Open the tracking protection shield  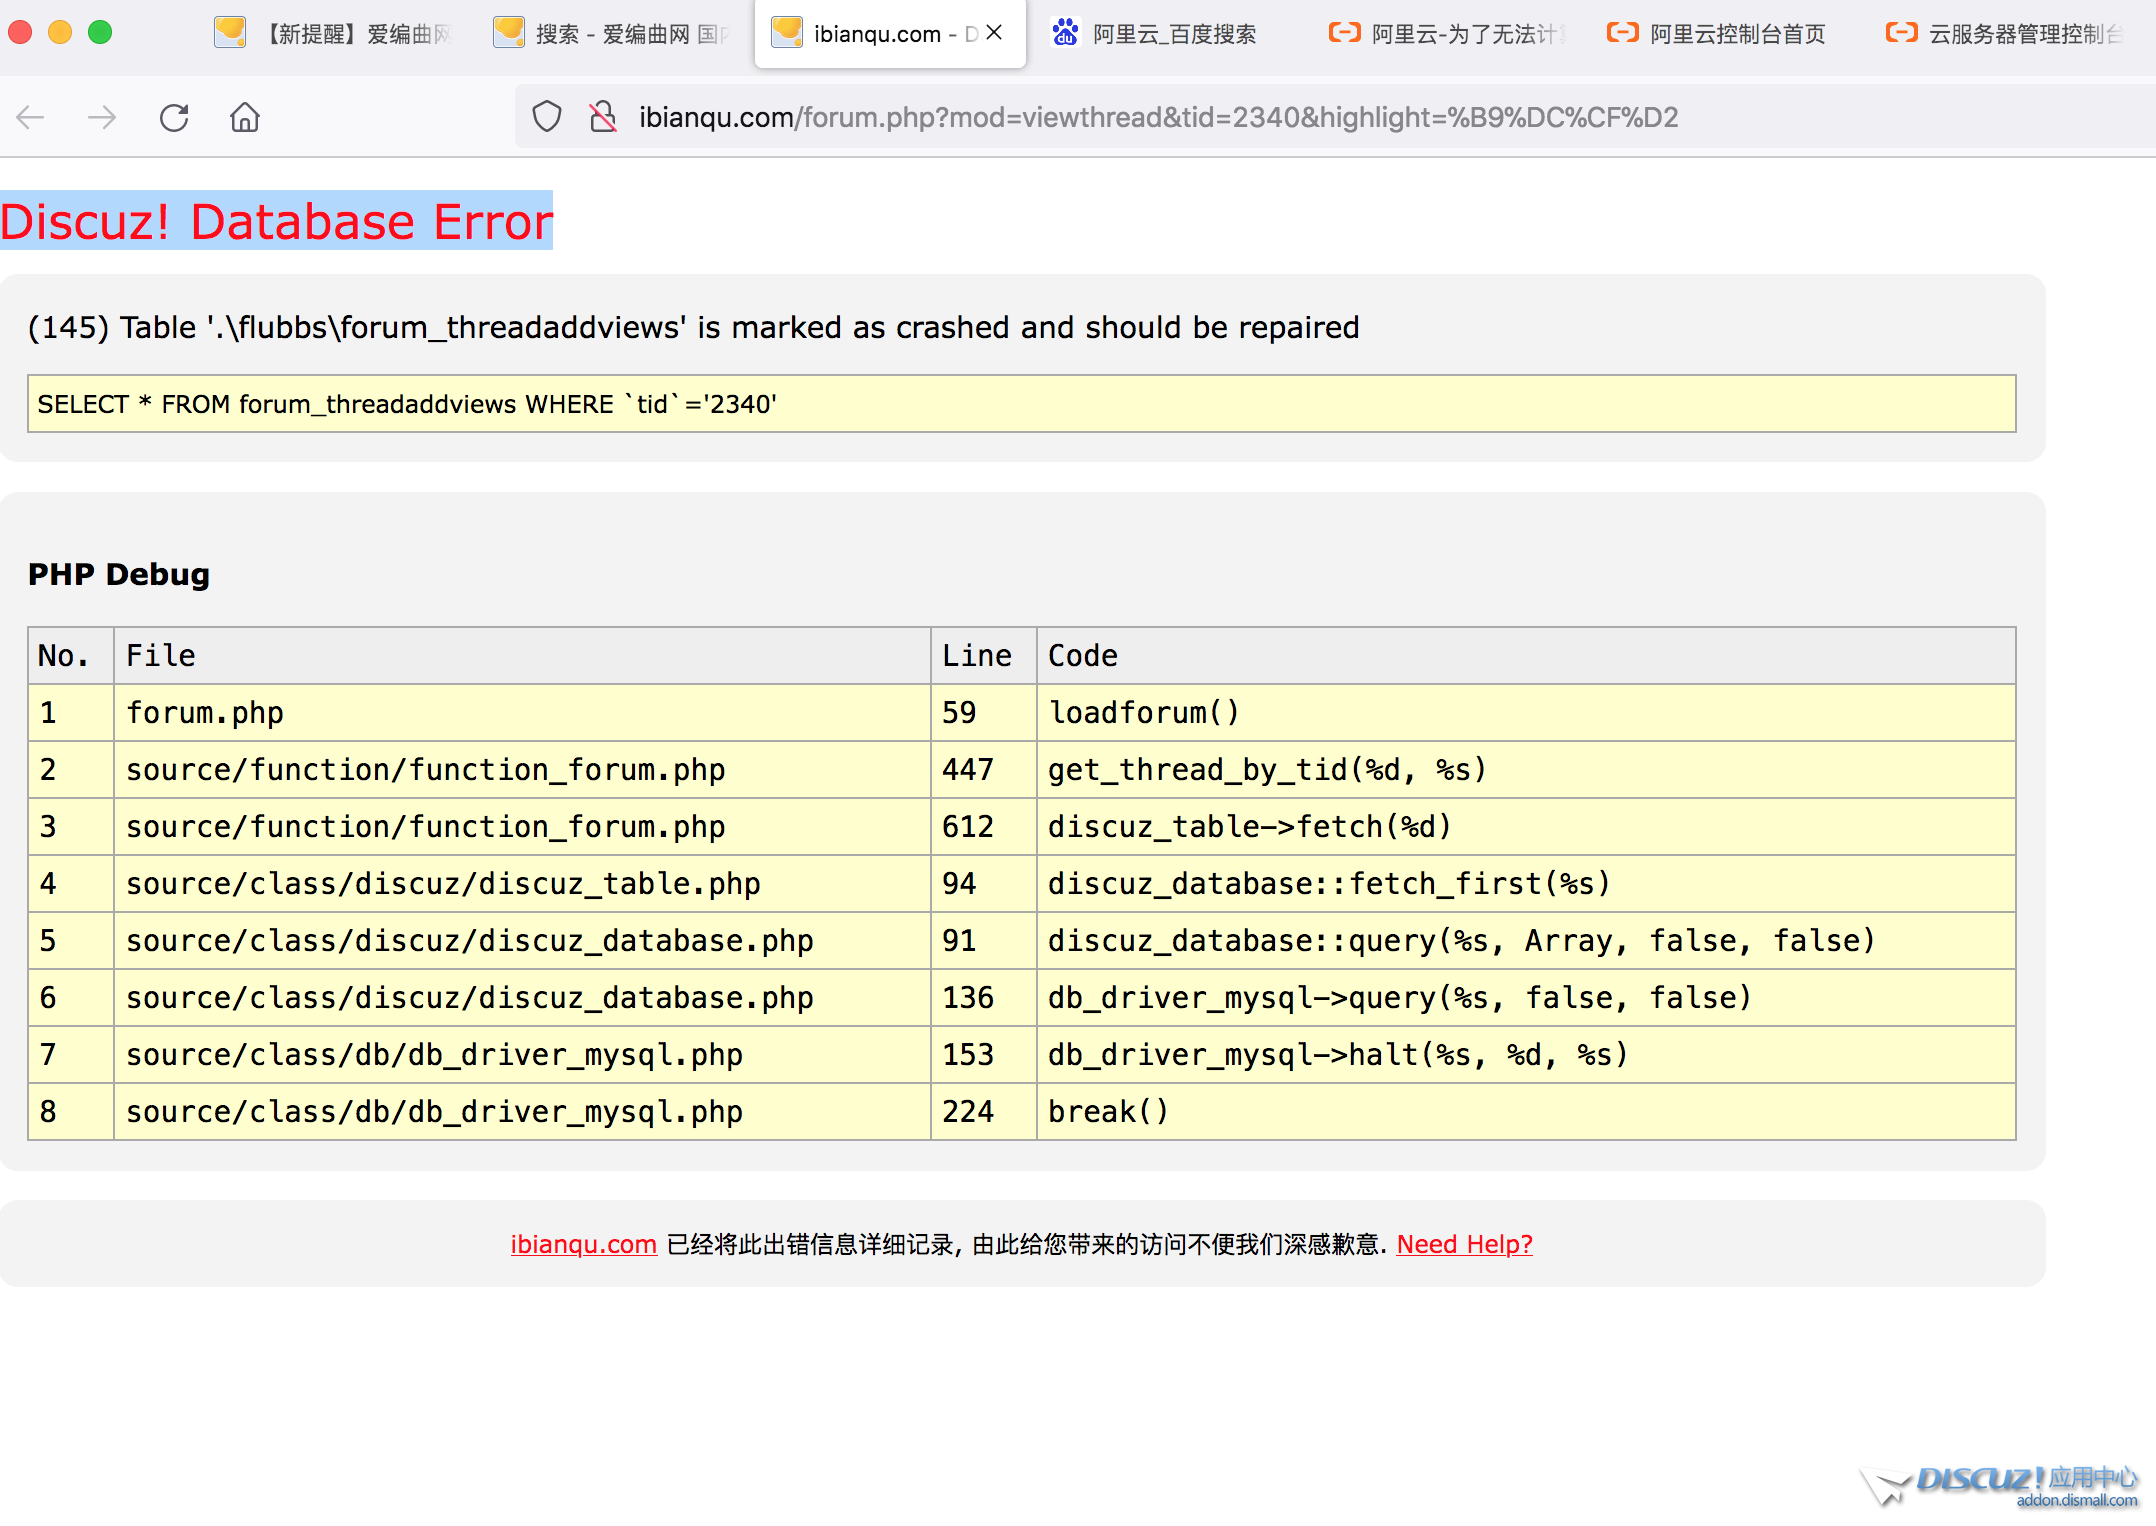(x=547, y=117)
